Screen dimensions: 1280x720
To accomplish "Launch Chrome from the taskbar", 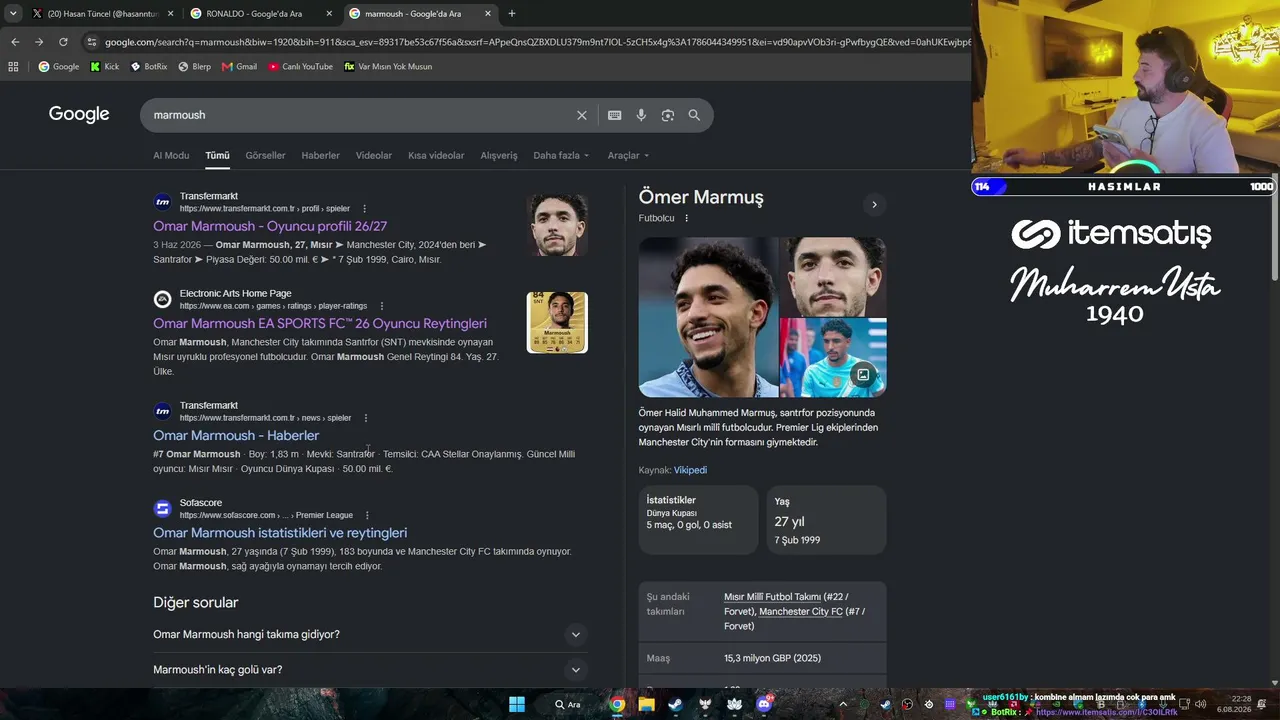I will 618,704.
